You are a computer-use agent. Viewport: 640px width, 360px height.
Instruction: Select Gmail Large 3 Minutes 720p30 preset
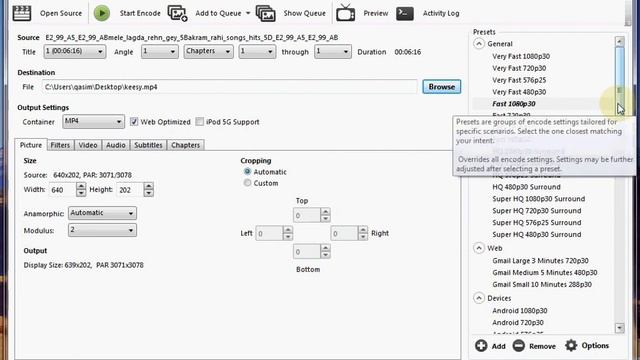pyautogui.click(x=540, y=260)
